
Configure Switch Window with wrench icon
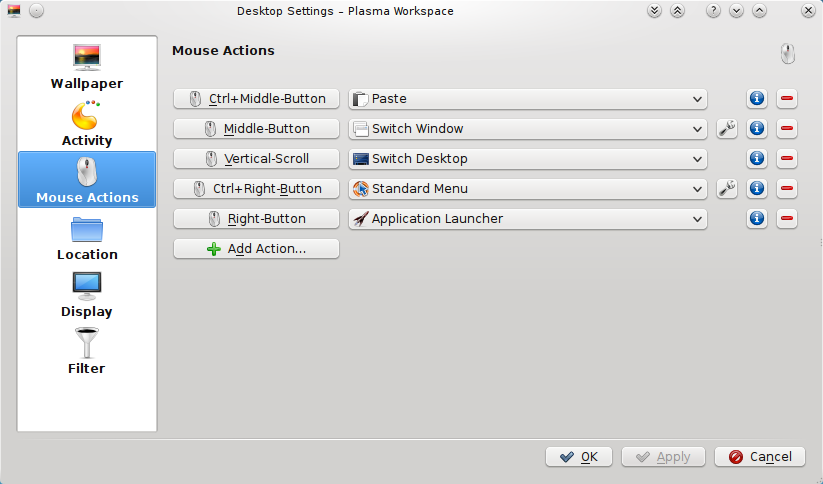point(727,129)
